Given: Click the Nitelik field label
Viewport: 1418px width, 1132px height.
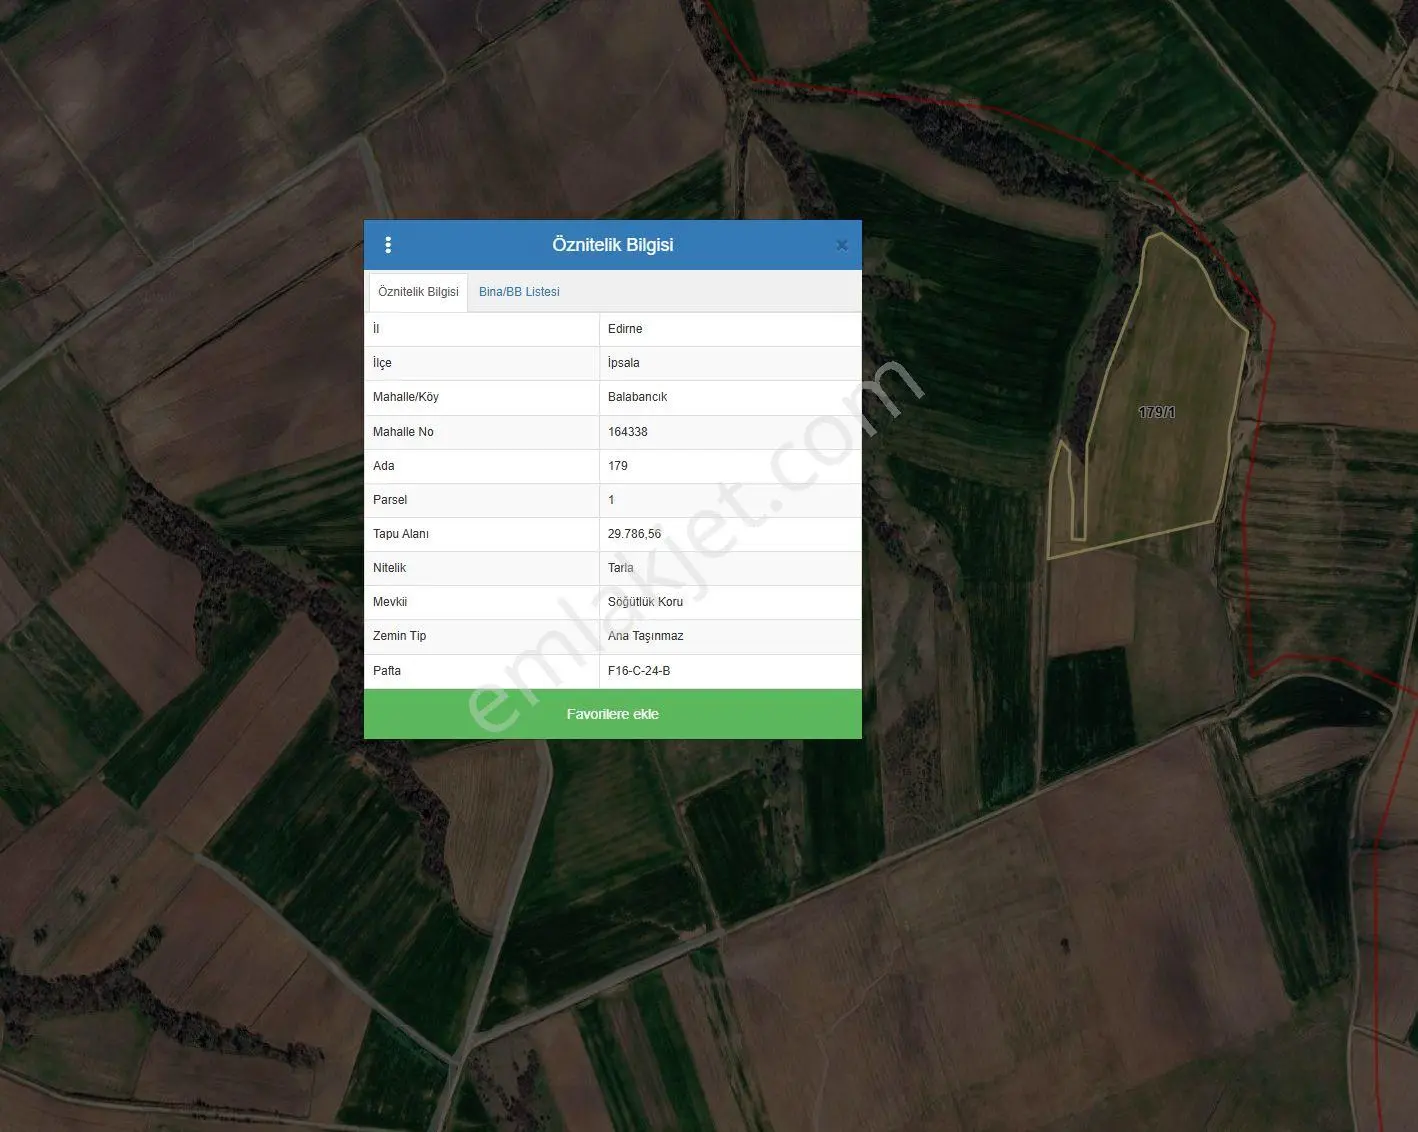Looking at the screenshot, I should pyautogui.click(x=389, y=568).
